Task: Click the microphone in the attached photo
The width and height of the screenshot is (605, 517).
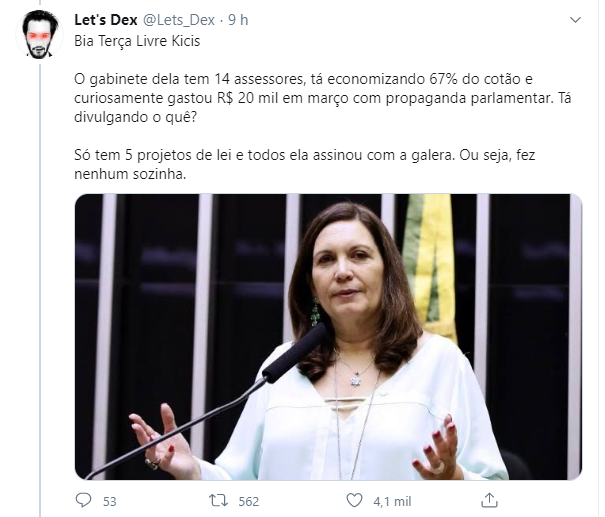Action: (295, 355)
